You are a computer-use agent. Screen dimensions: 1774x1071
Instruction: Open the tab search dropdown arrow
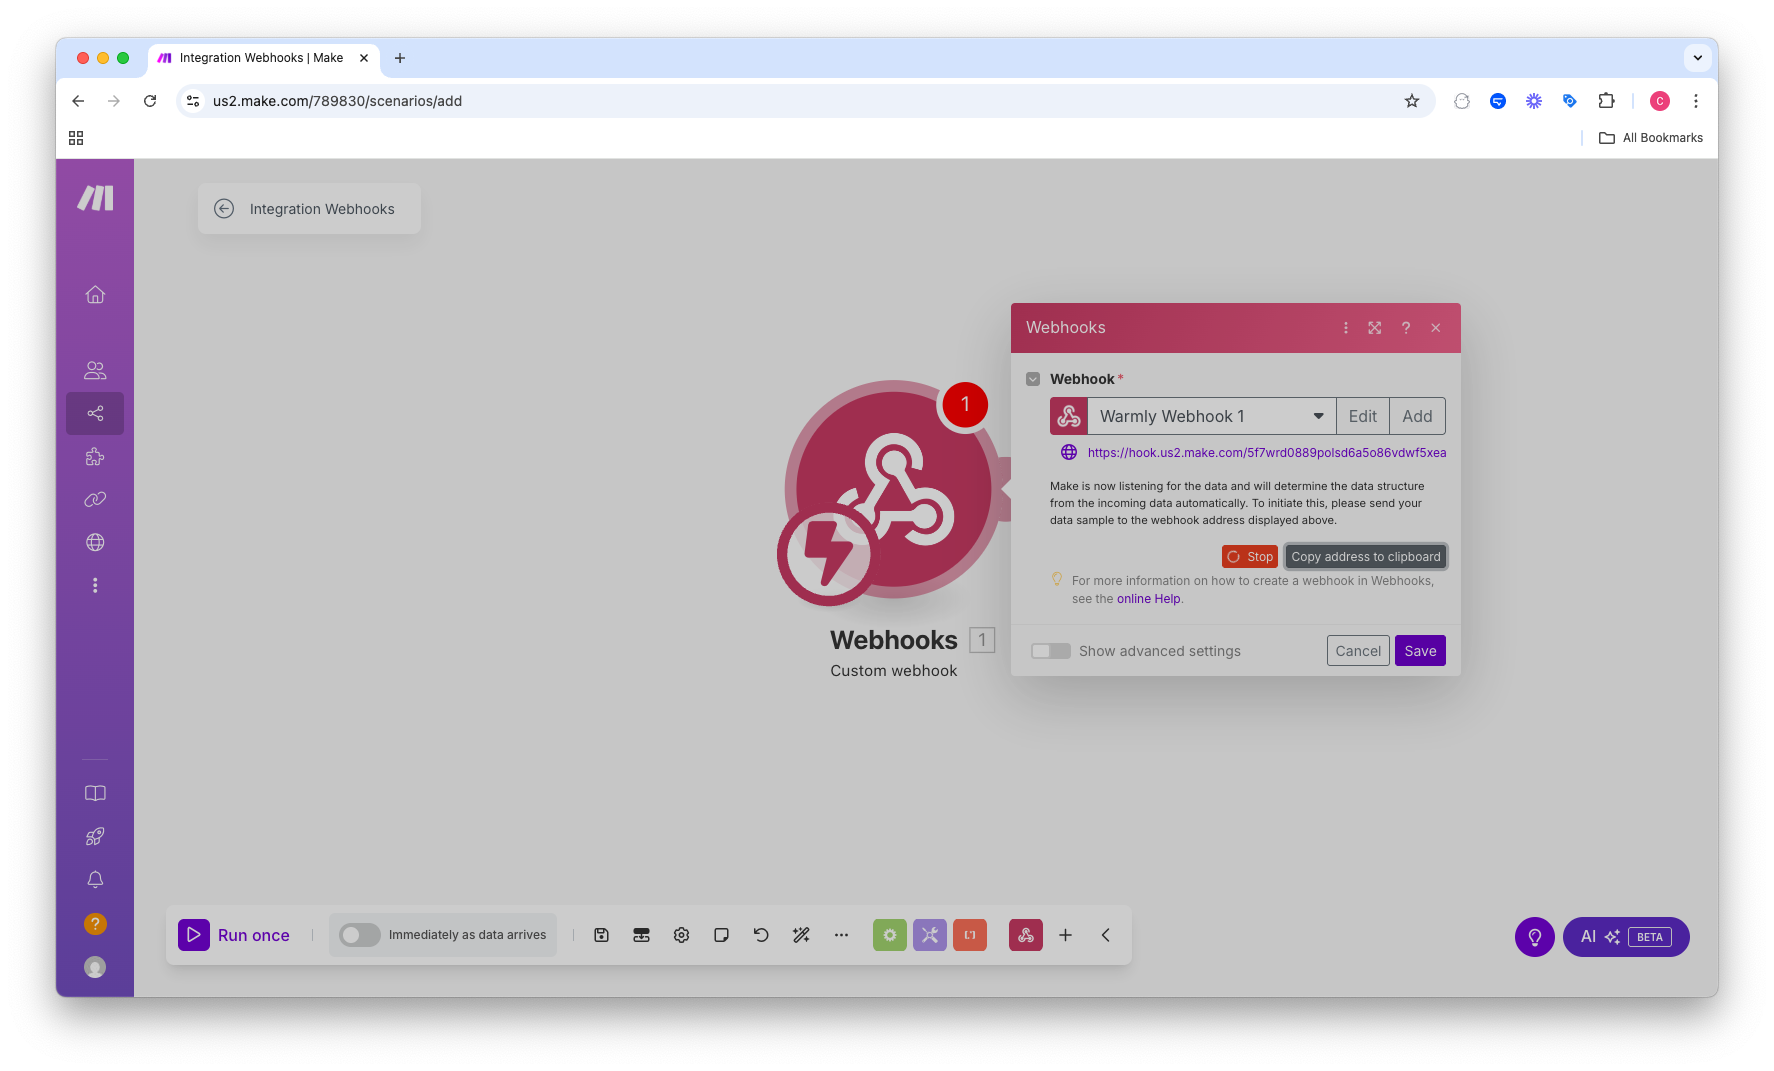pyautogui.click(x=1697, y=58)
